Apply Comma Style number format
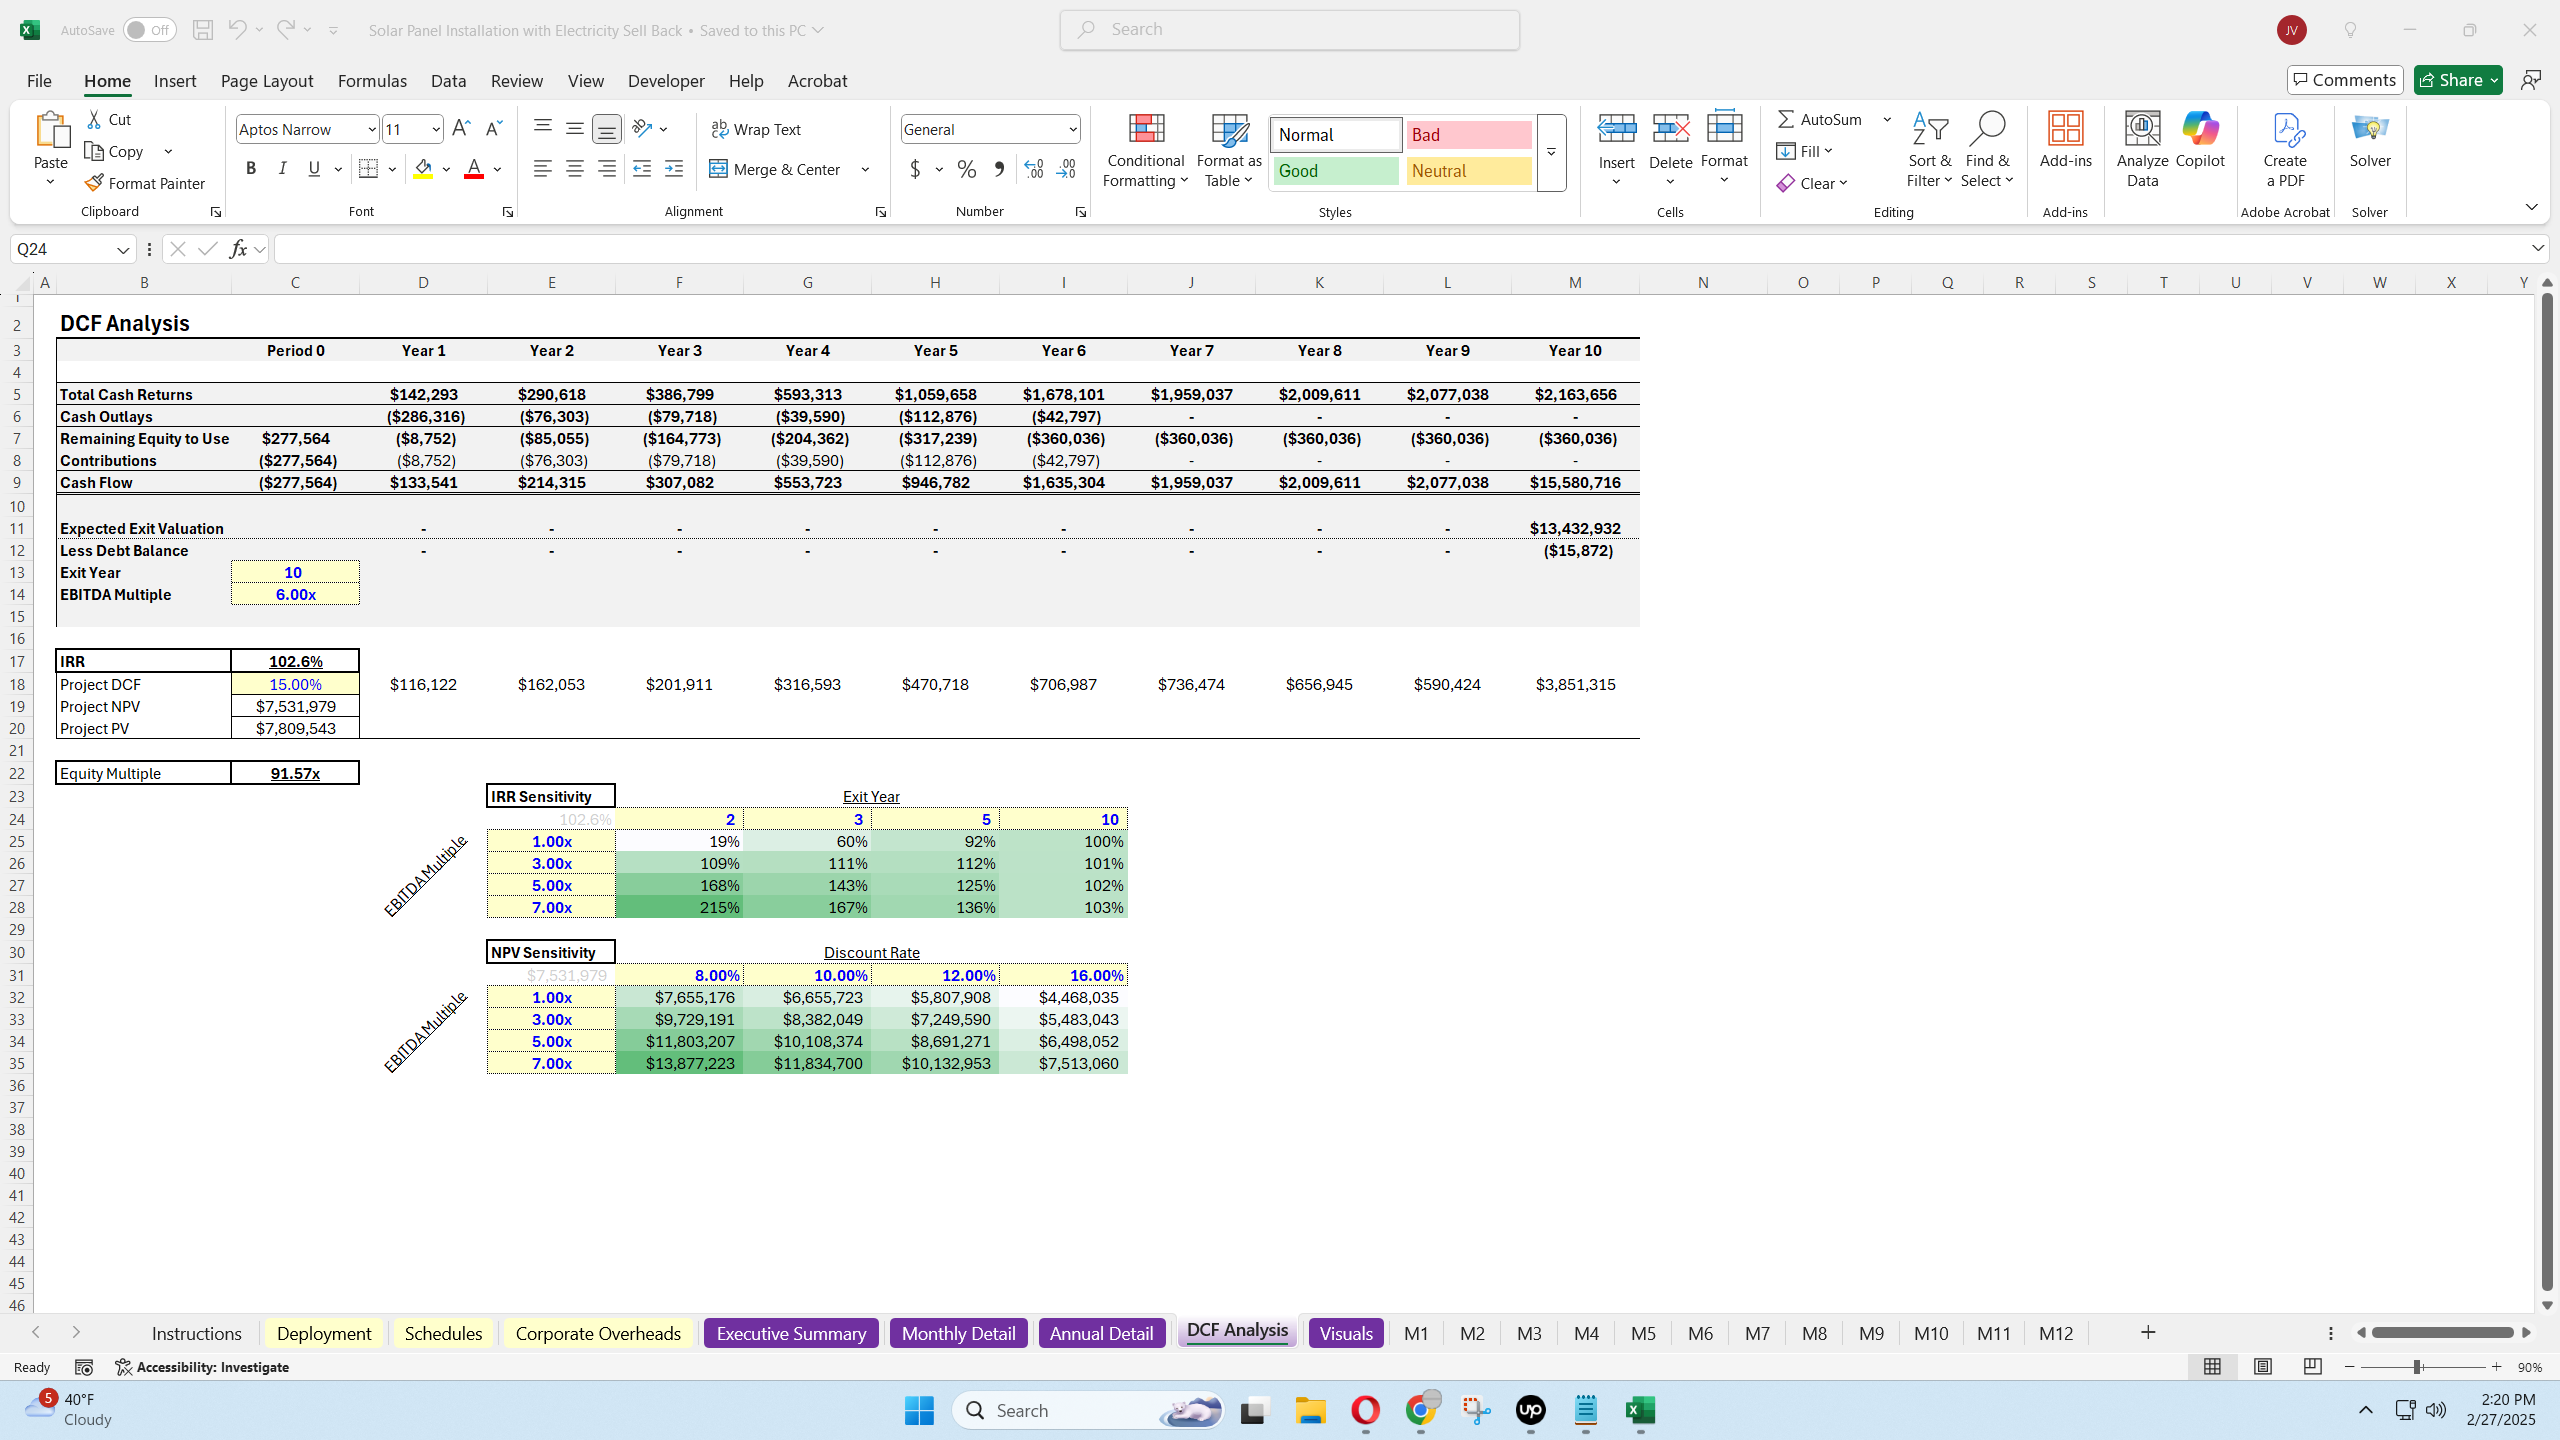The width and height of the screenshot is (2560, 1440). 998,169
